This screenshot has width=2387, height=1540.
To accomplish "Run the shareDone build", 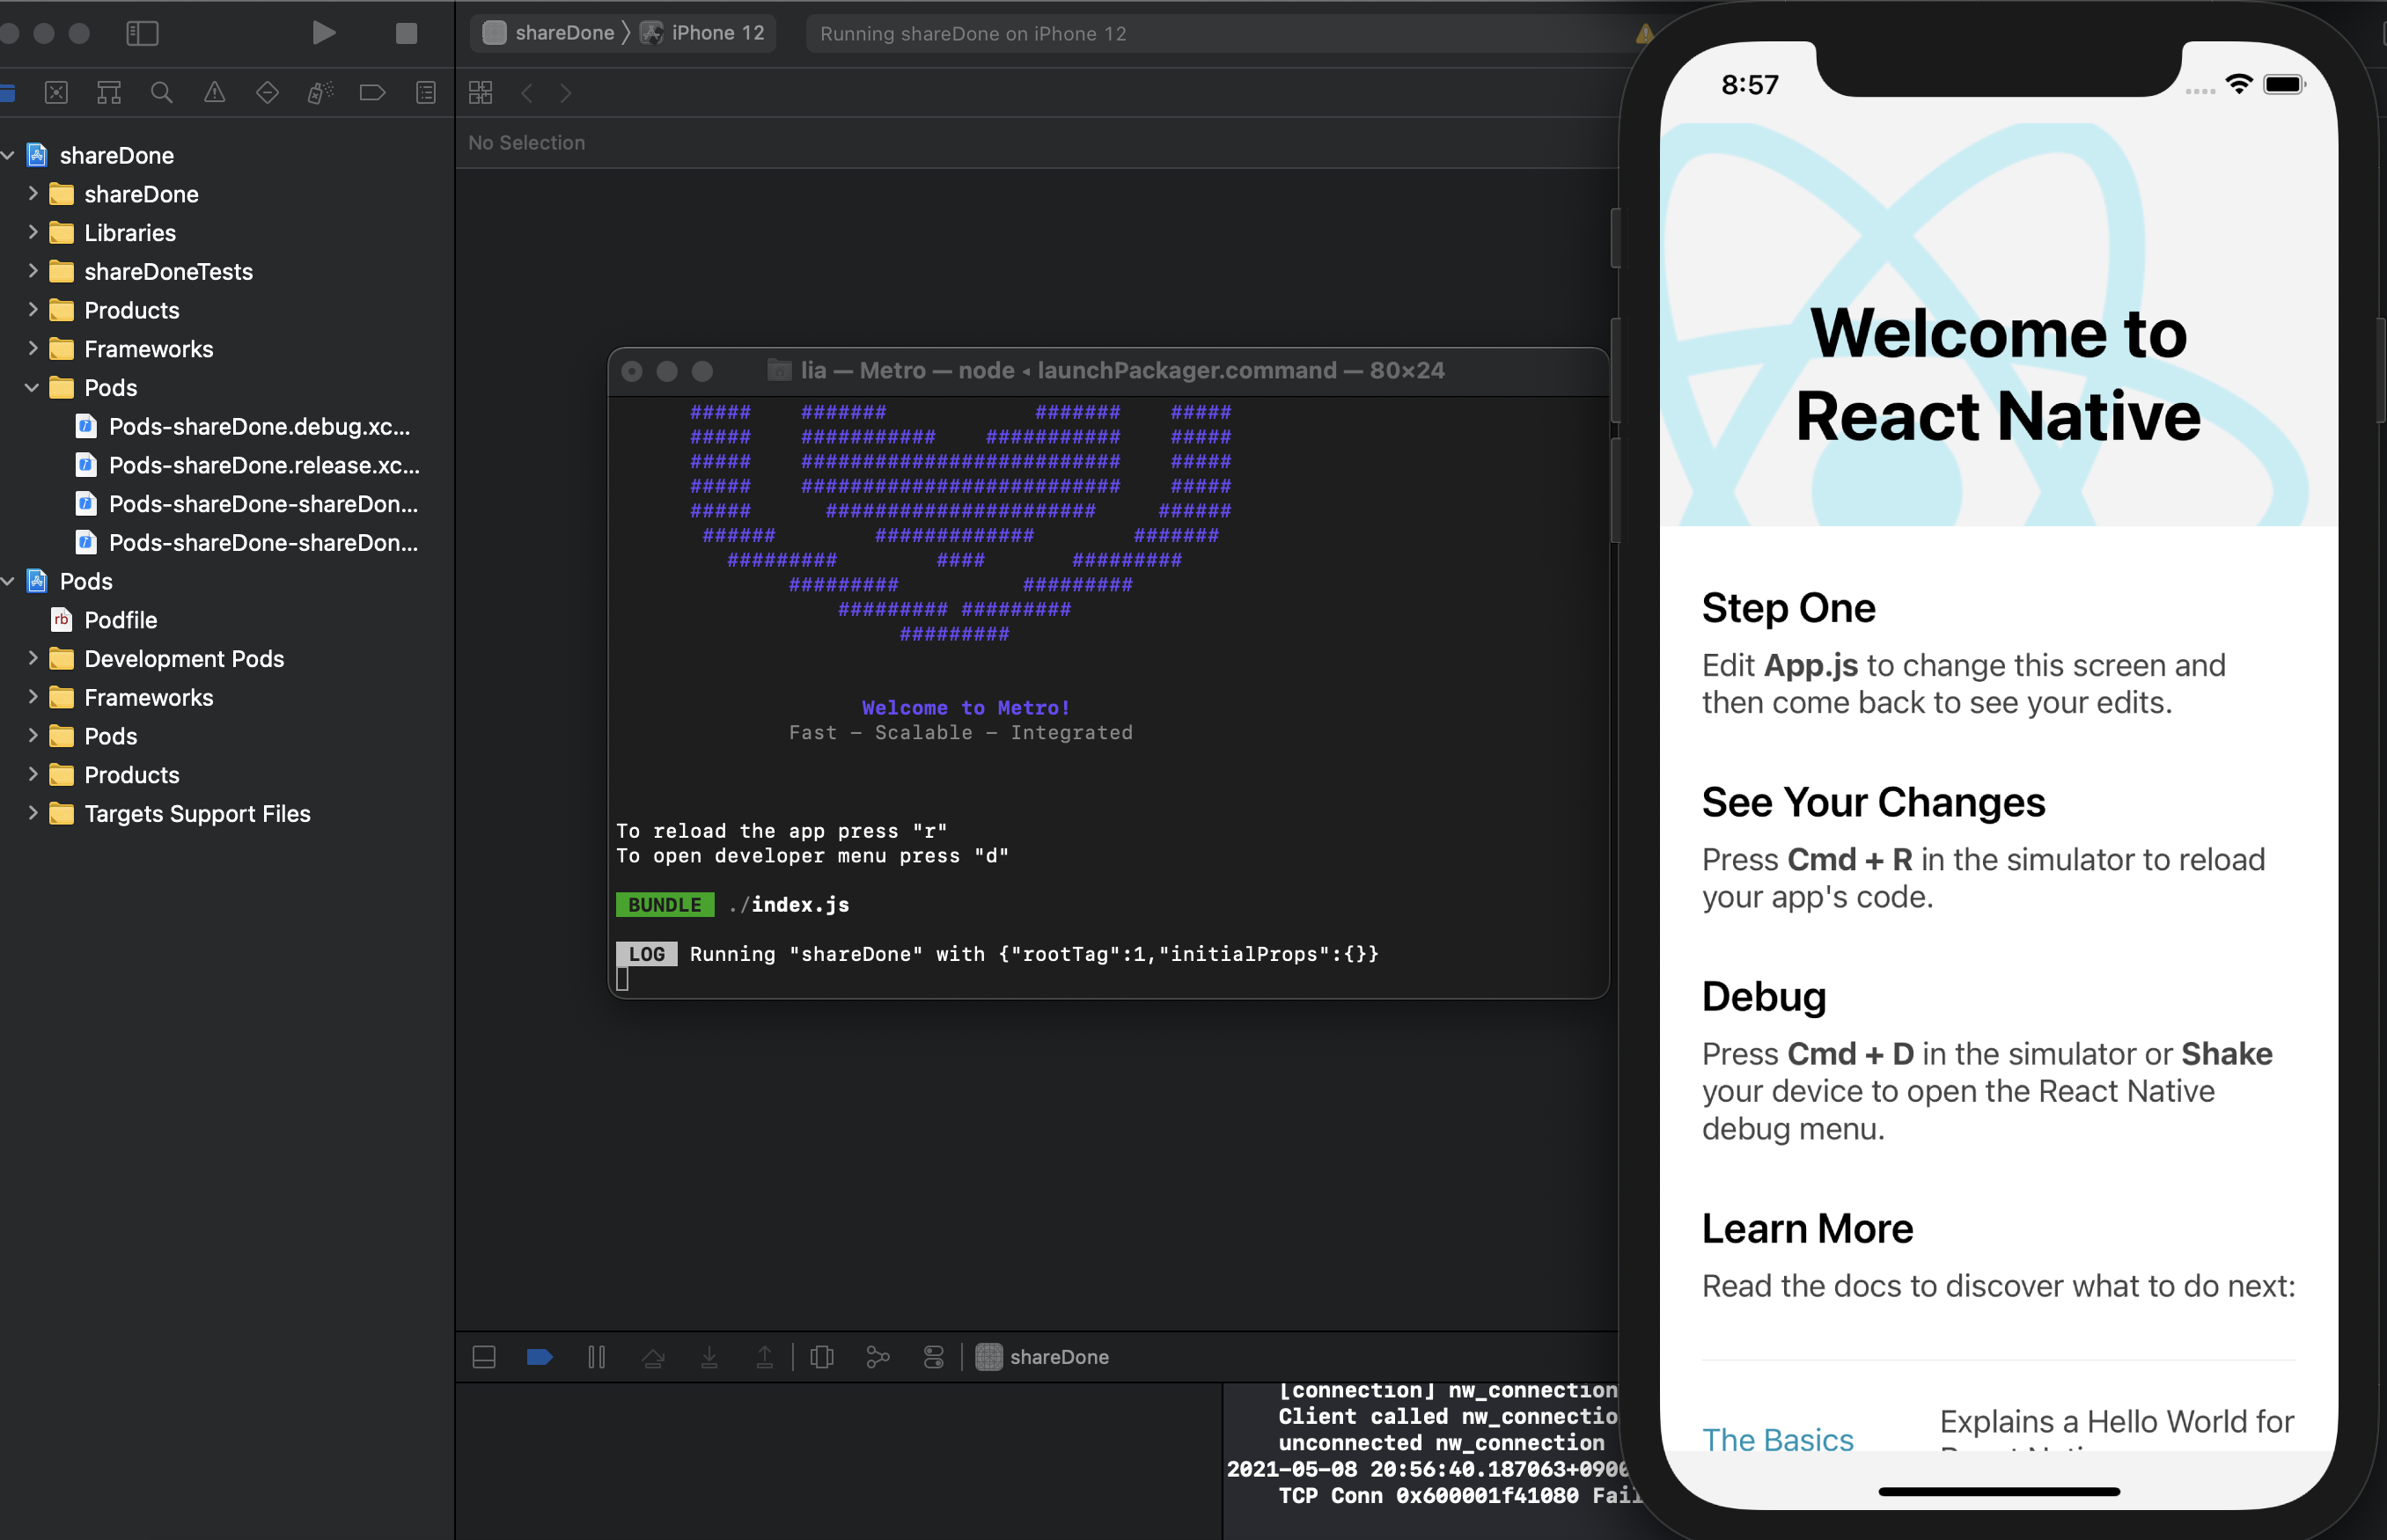I will pos(323,33).
